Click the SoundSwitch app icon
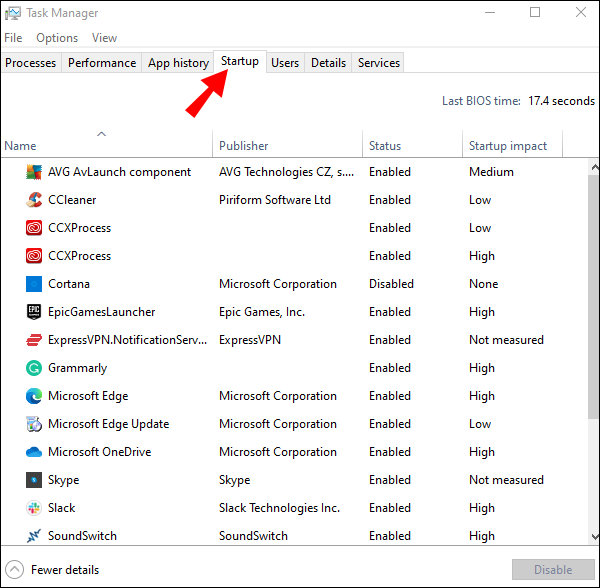The height and width of the screenshot is (588, 600). pos(34,536)
